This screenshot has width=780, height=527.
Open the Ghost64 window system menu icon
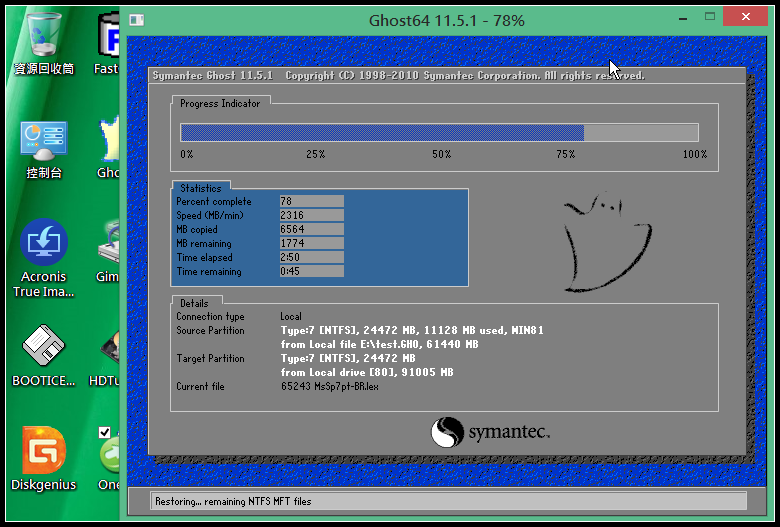click(137, 20)
